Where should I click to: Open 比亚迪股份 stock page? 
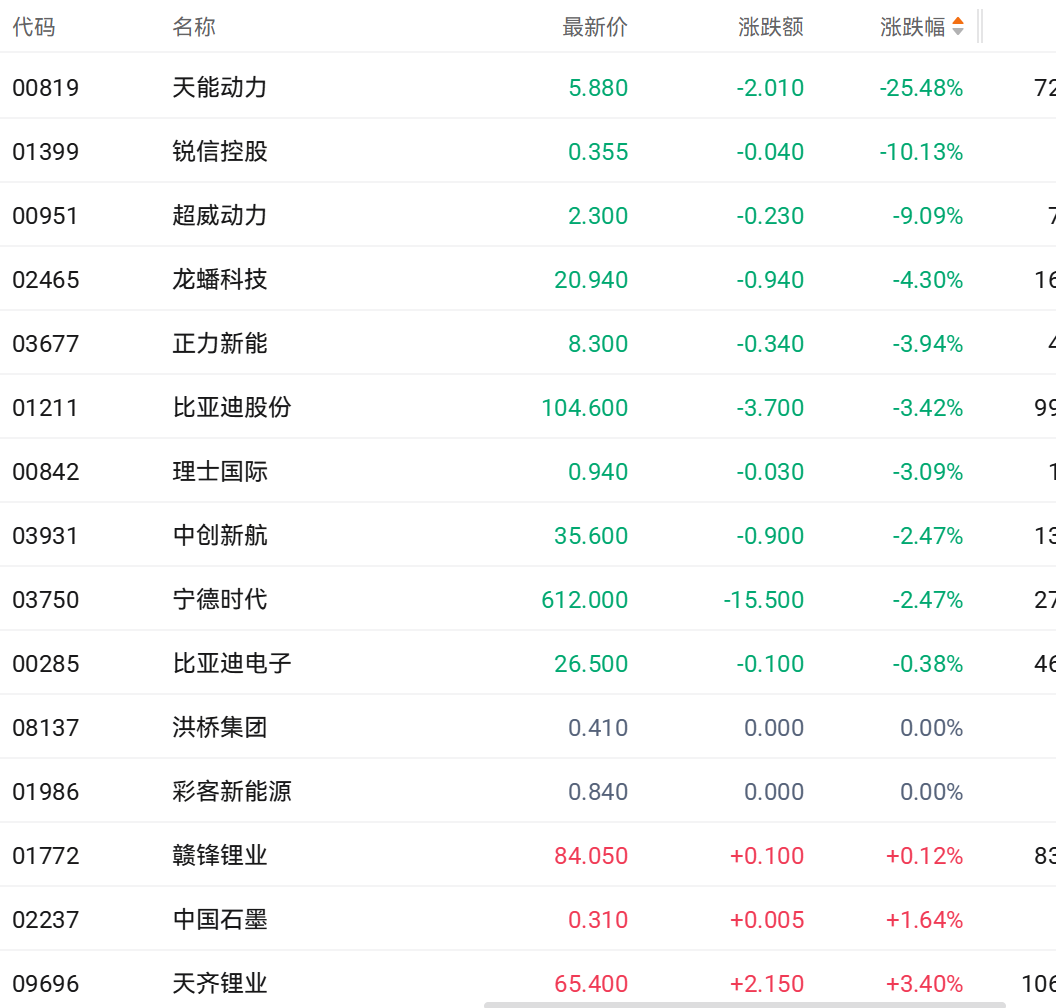[x=232, y=408]
